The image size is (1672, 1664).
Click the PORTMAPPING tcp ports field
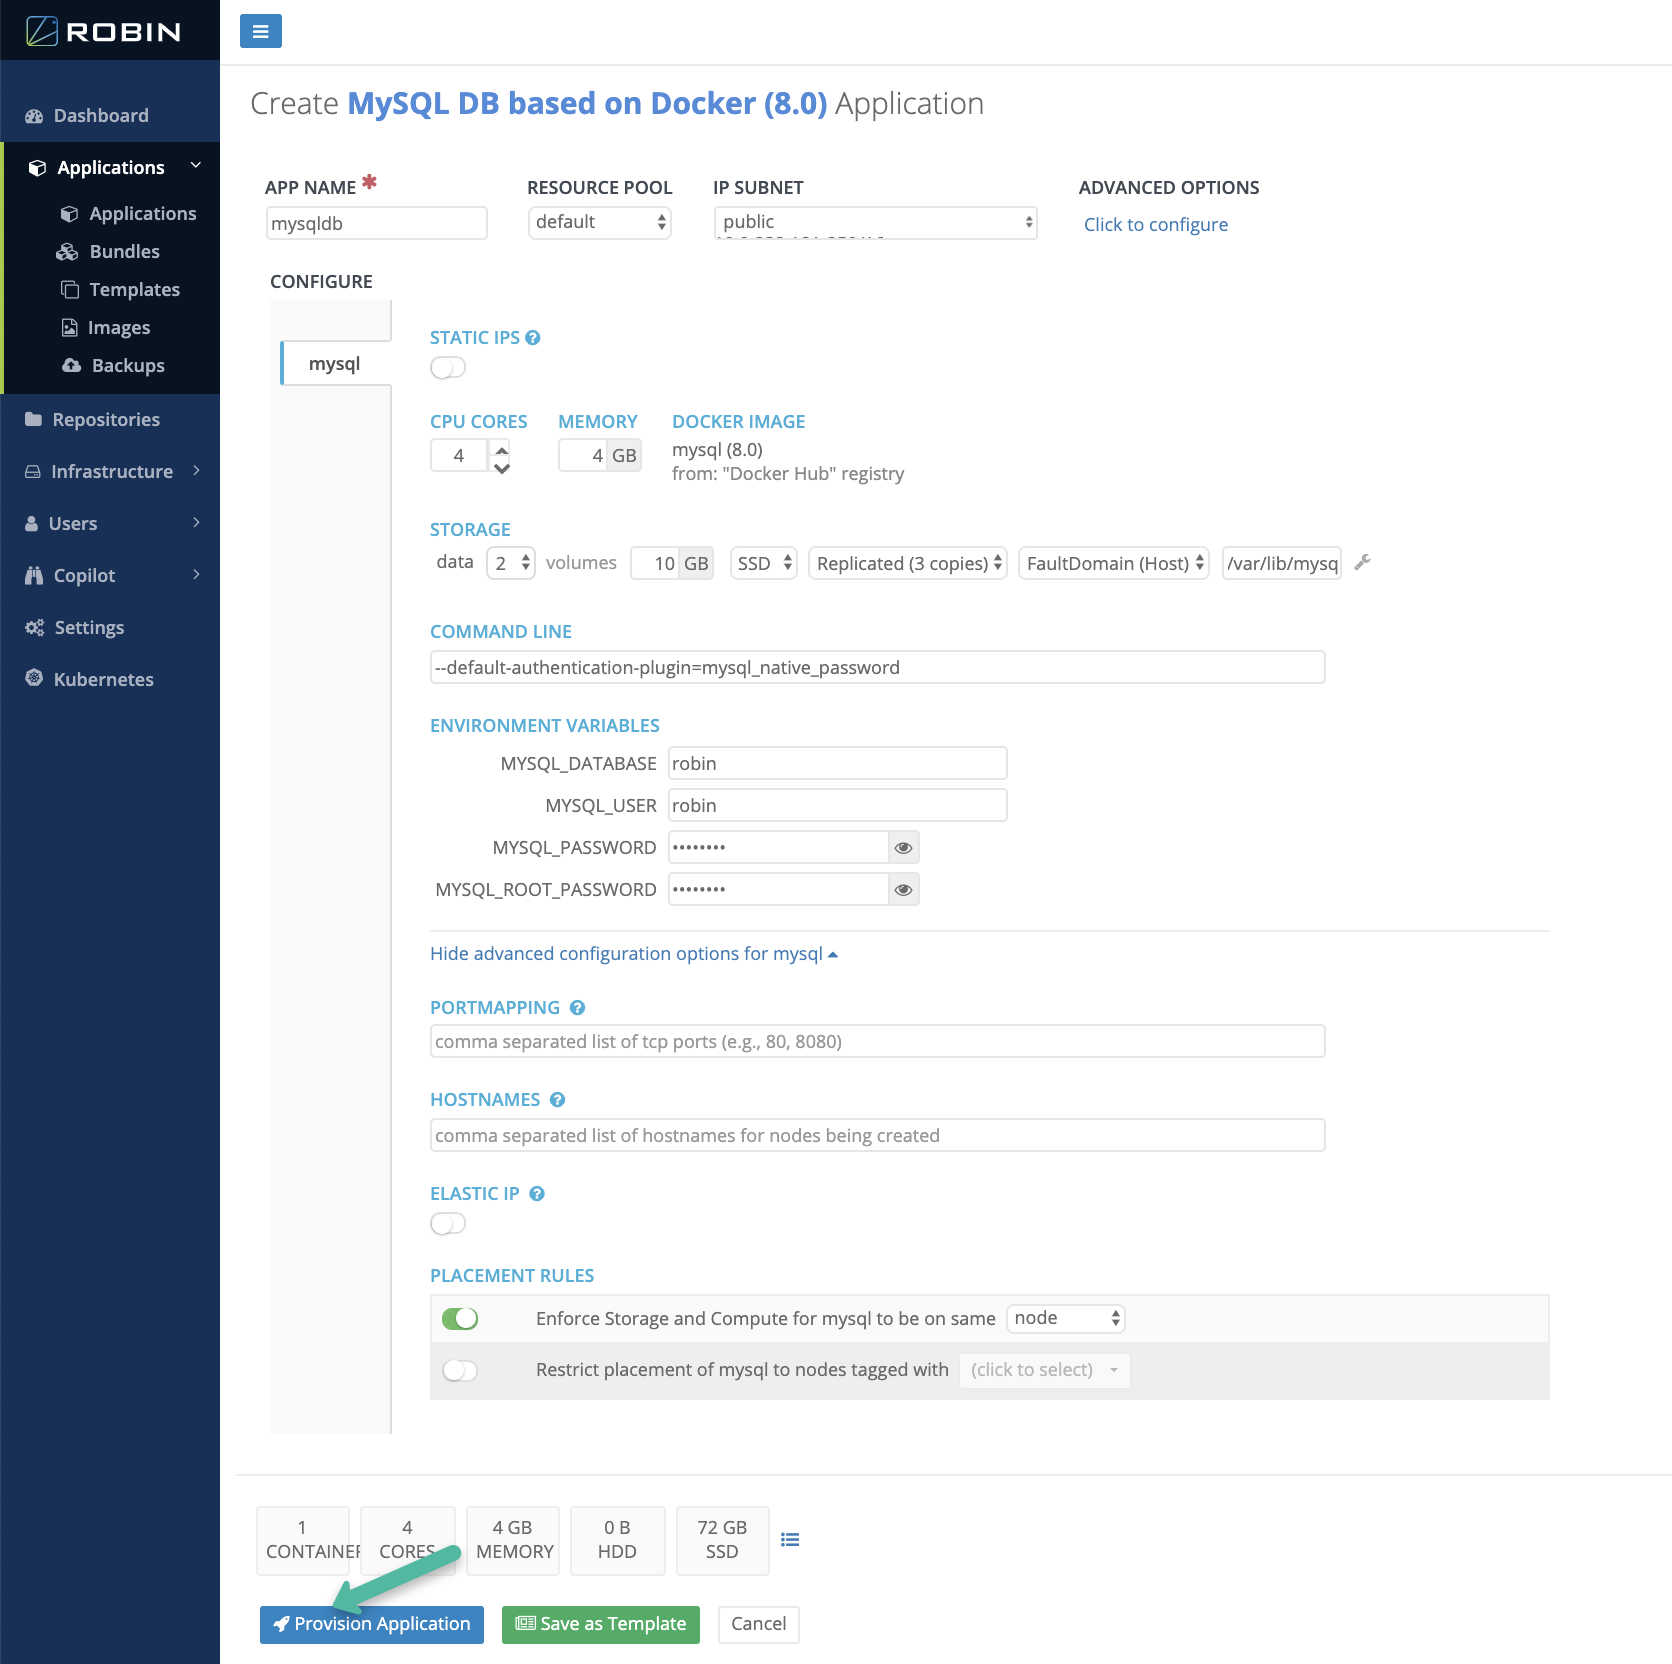point(878,1042)
